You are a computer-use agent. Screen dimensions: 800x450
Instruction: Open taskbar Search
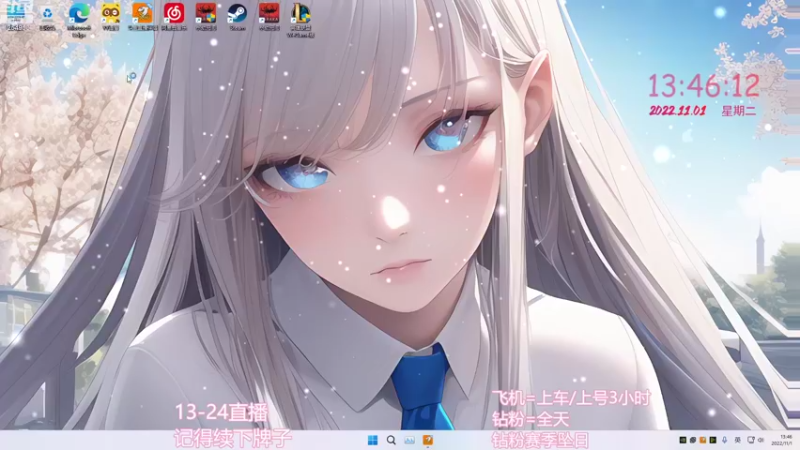pyautogui.click(x=391, y=440)
